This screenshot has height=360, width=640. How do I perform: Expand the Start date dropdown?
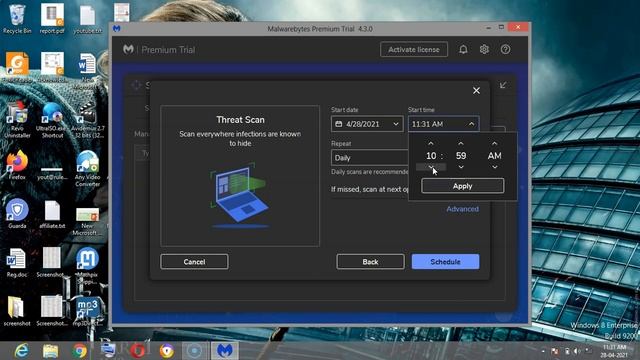(x=396, y=124)
